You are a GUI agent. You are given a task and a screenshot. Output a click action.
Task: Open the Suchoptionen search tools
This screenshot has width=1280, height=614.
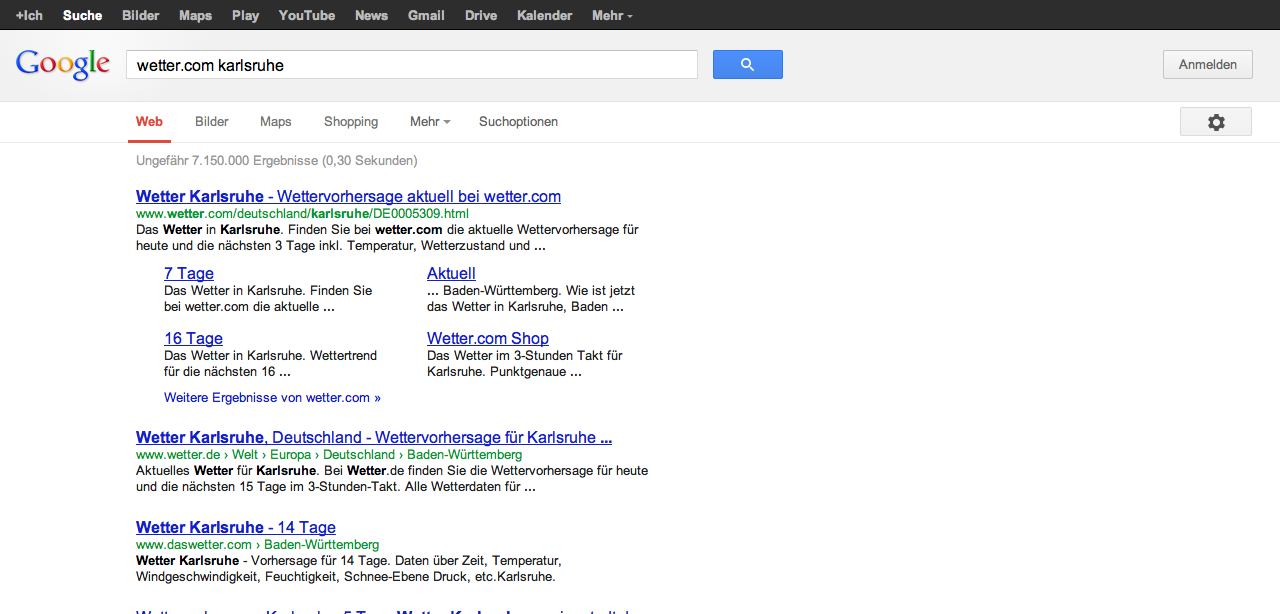(x=518, y=122)
